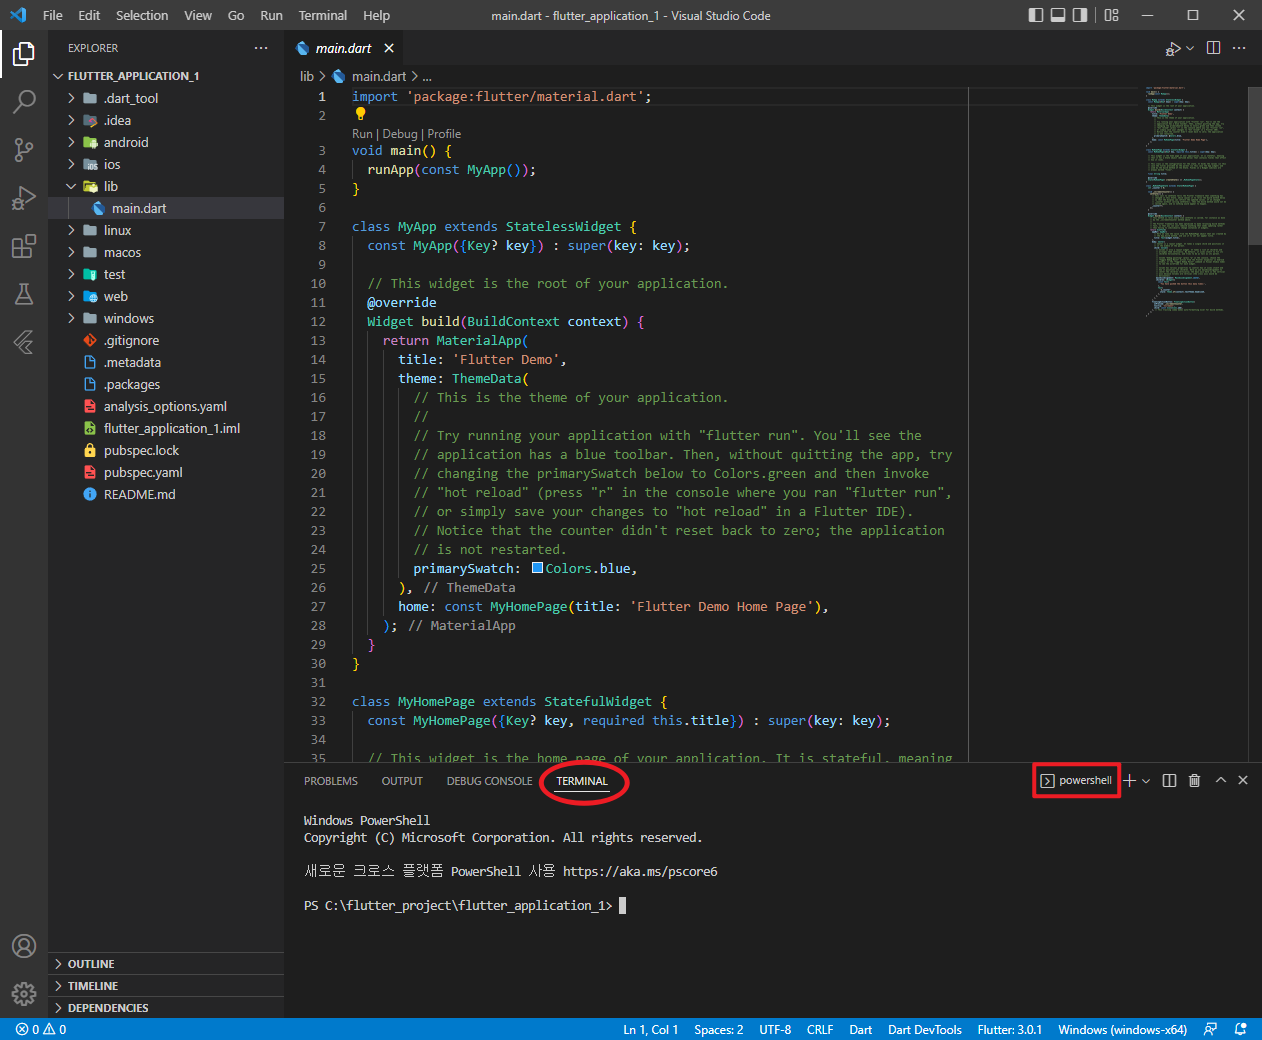Toggle Secondary Side Bar visibility
Viewport: 1262px width, 1040px height.
tap(1080, 15)
